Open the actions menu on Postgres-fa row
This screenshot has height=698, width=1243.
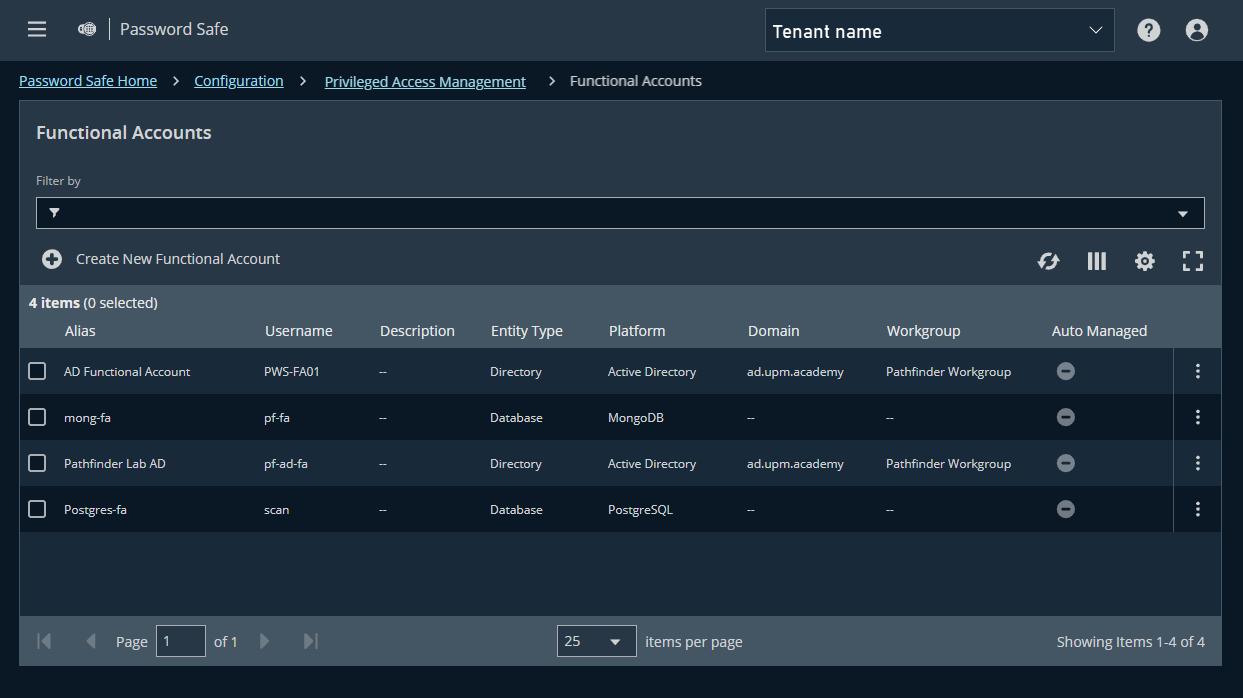[x=1197, y=509]
